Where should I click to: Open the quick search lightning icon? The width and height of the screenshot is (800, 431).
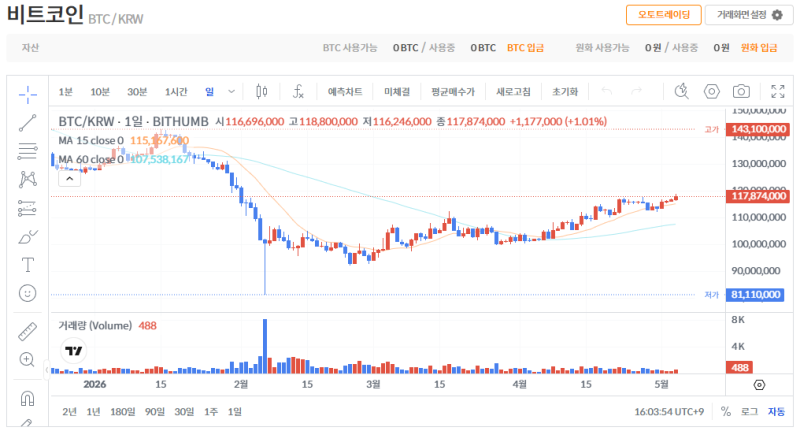click(x=682, y=91)
